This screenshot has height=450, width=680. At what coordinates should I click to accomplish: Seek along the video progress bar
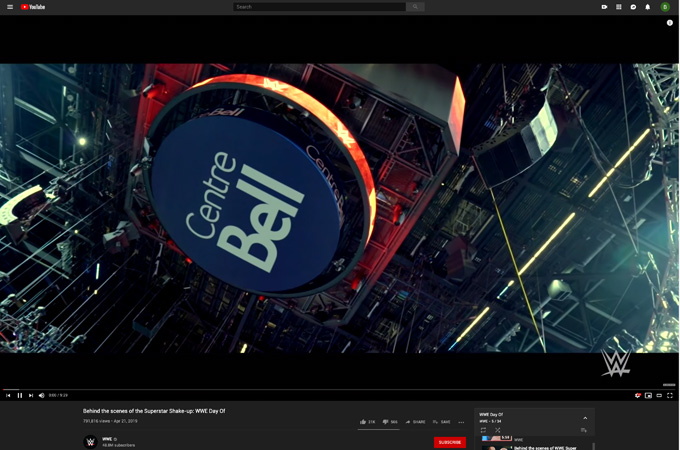pos(340,389)
